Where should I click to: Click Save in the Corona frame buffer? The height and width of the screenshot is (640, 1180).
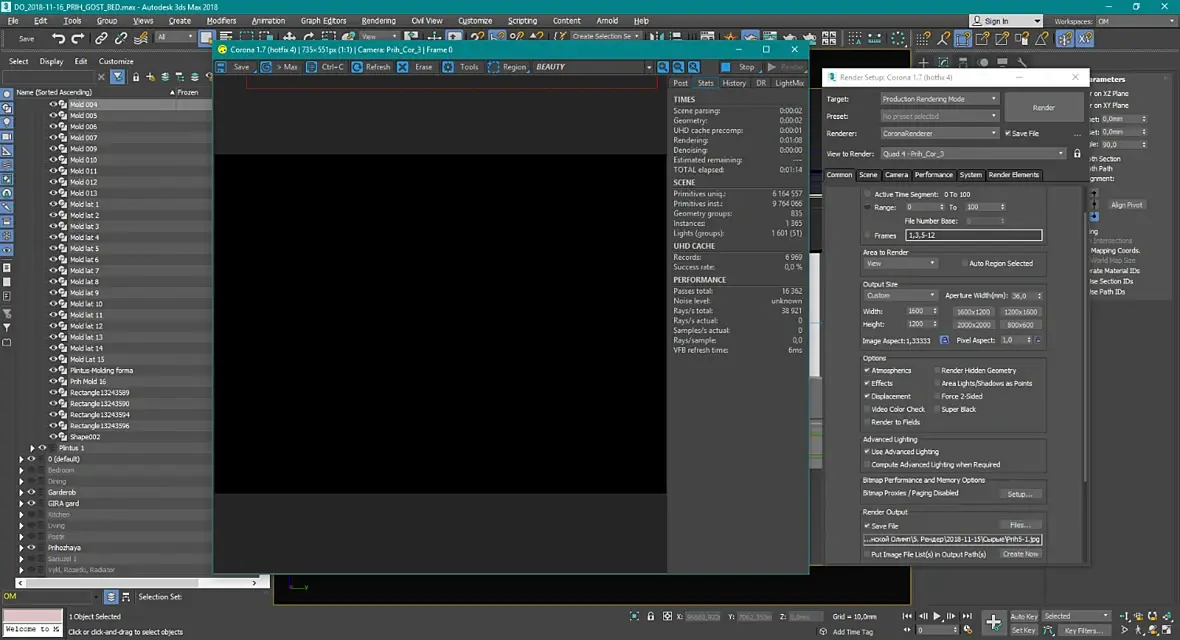pyautogui.click(x=235, y=67)
